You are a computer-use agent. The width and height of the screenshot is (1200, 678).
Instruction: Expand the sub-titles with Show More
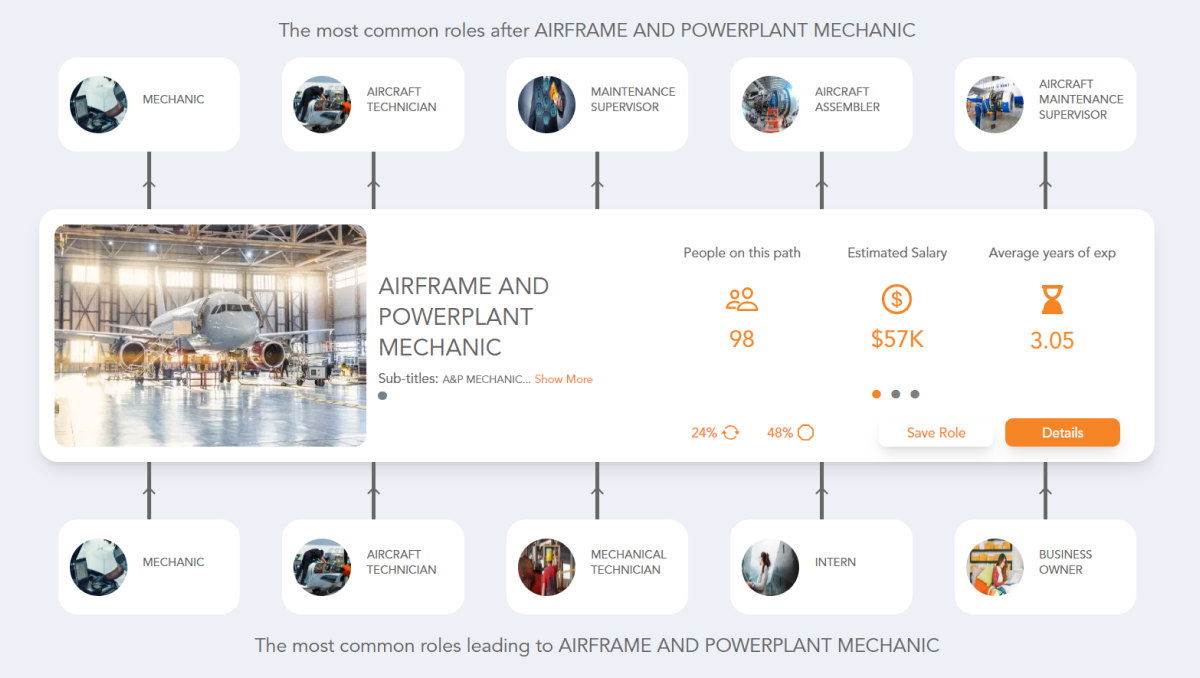coord(563,379)
